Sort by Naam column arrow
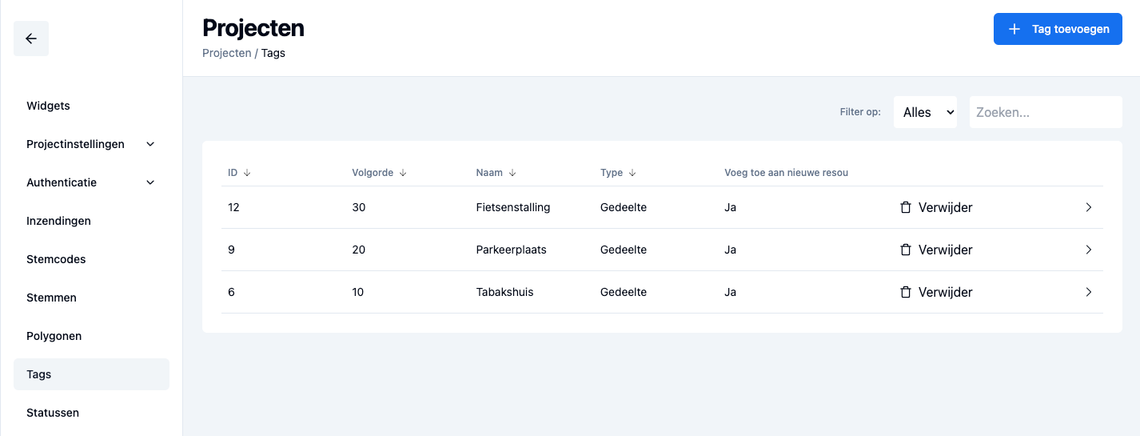1140x436 pixels. tap(512, 173)
